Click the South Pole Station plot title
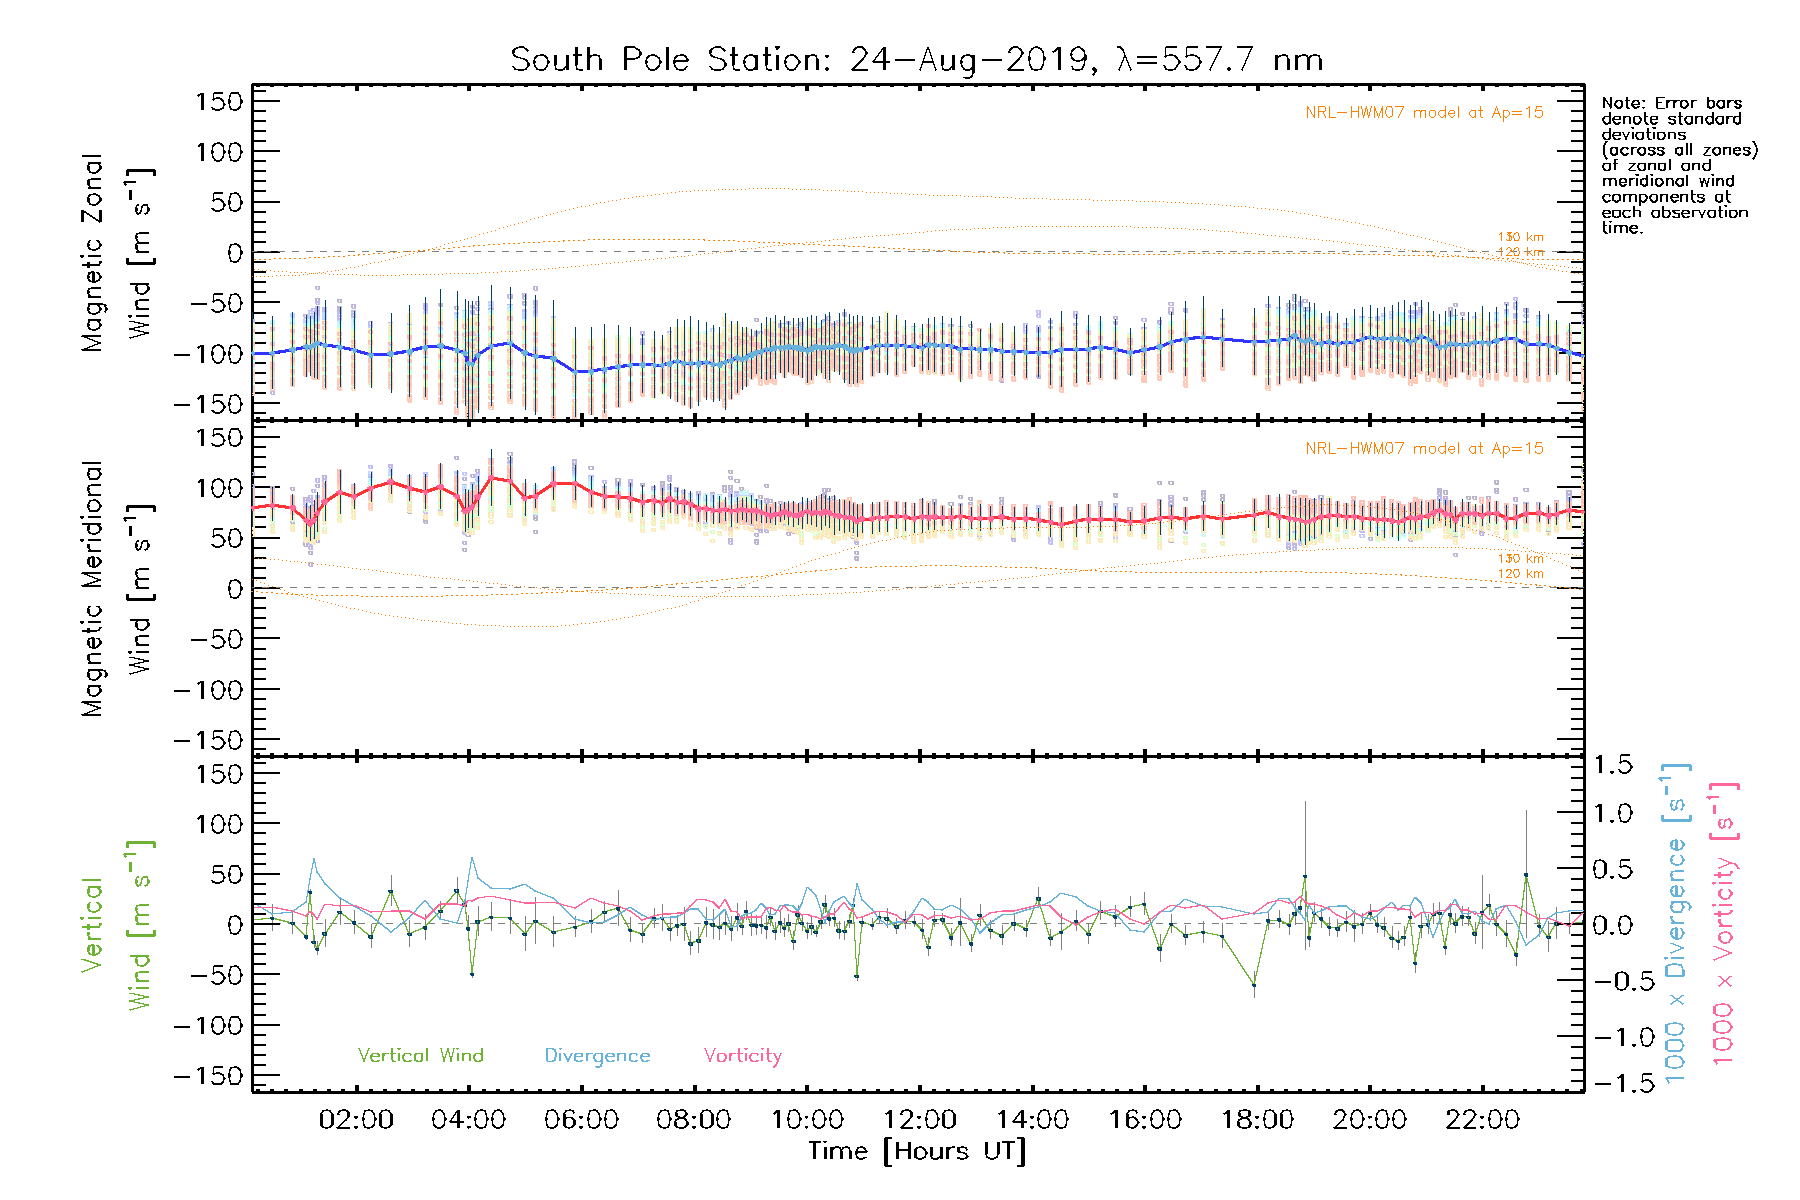Screen dimensions: 1800x1200 [916, 60]
